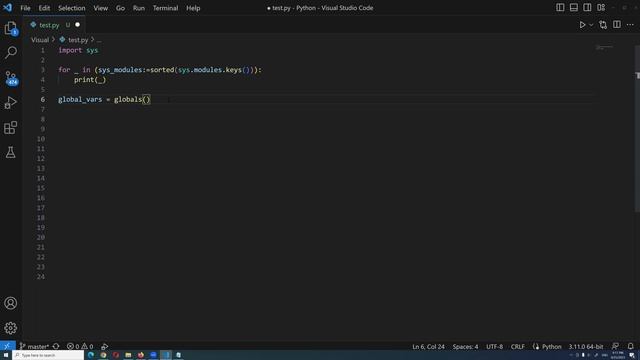Change file encoding UTF-8
The height and width of the screenshot is (360, 640).
[494, 347]
